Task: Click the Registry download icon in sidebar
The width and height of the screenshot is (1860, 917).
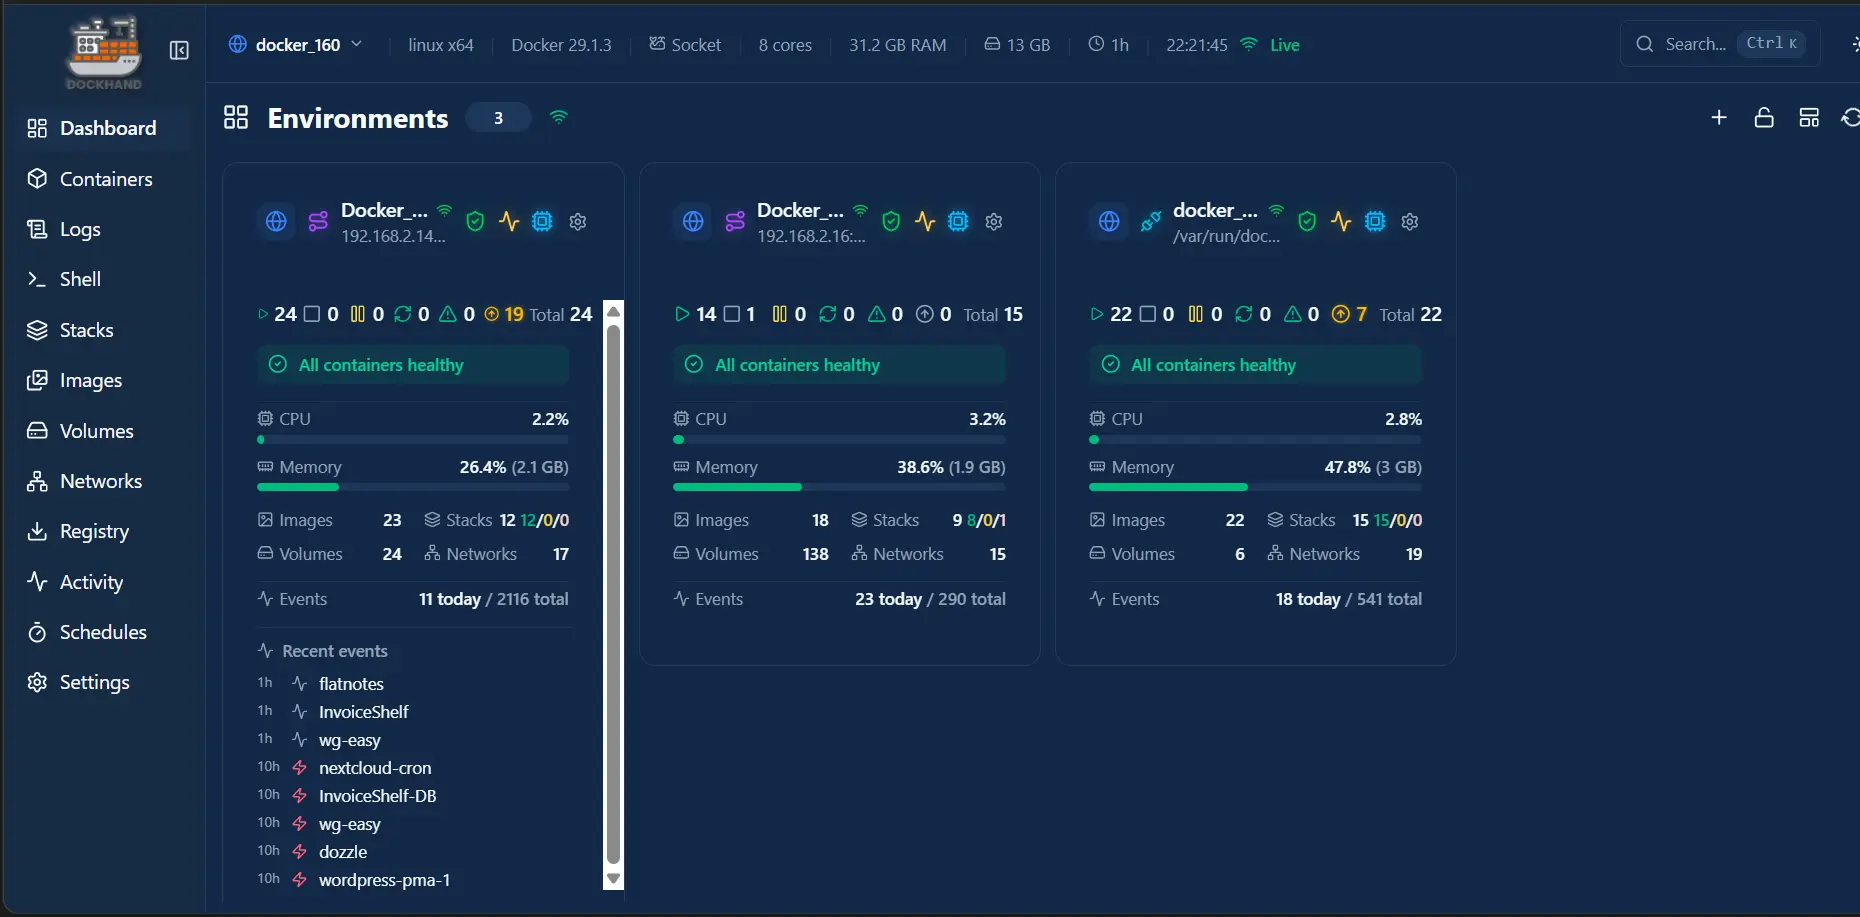Action: pos(37,531)
